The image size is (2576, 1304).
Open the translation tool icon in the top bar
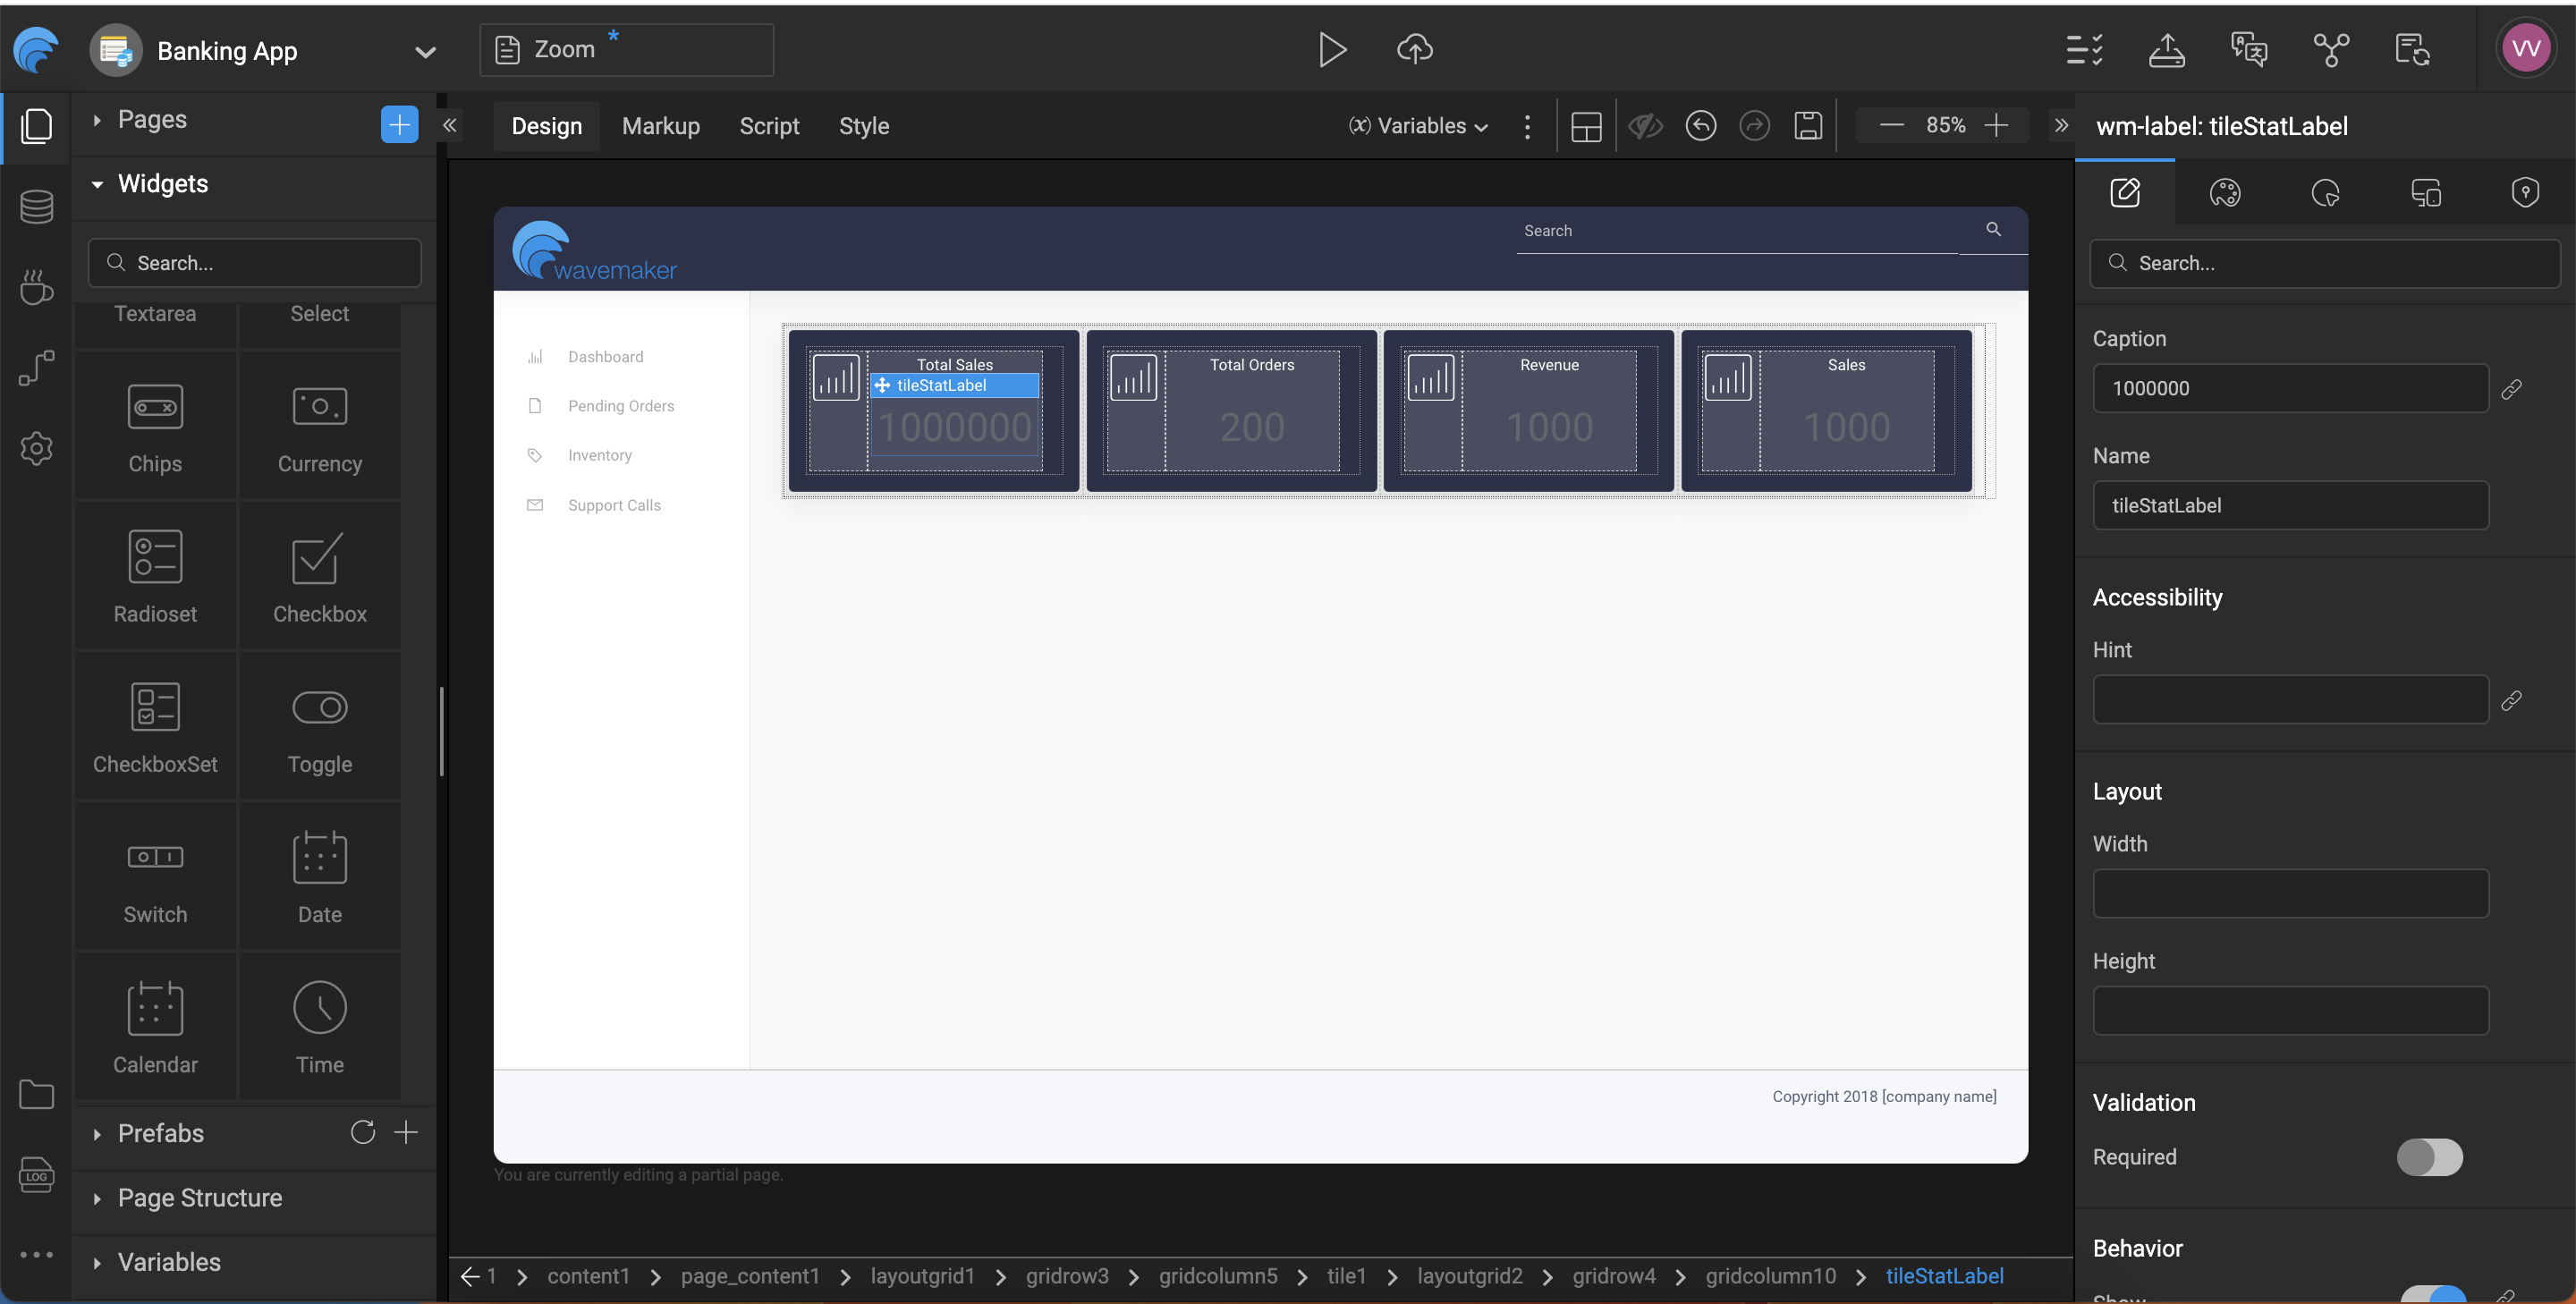pos(2249,49)
